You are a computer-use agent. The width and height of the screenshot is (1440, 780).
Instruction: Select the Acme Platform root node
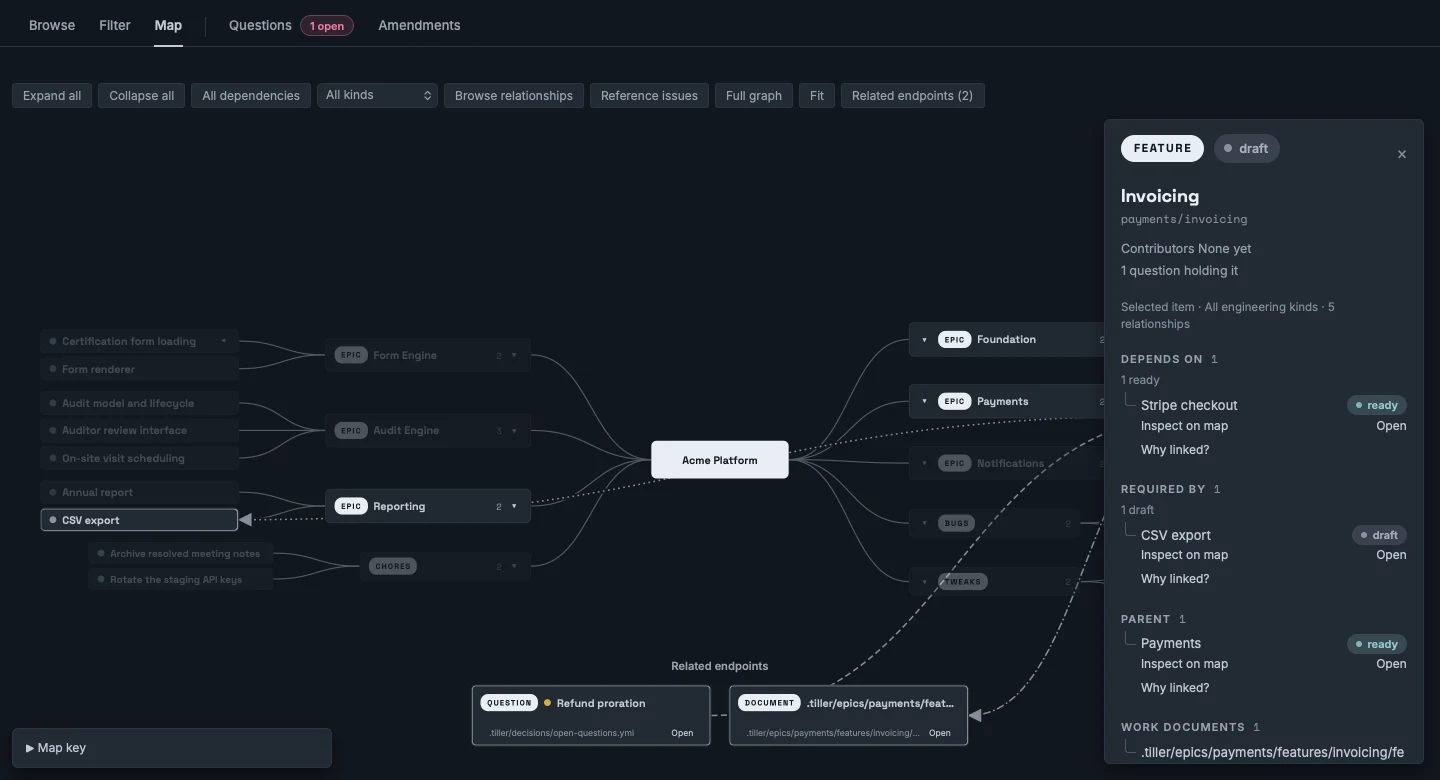tap(720, 460)
